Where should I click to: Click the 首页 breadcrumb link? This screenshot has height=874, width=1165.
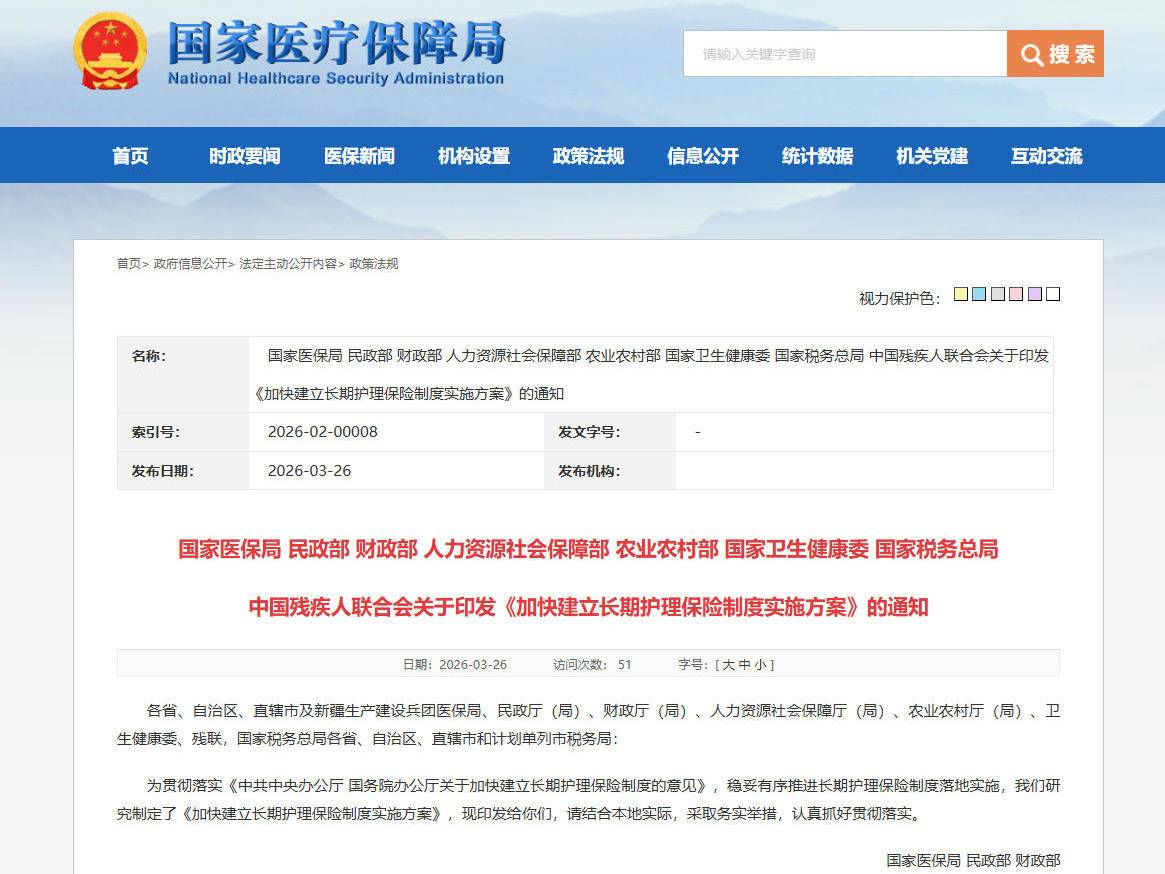click(129, 264)
